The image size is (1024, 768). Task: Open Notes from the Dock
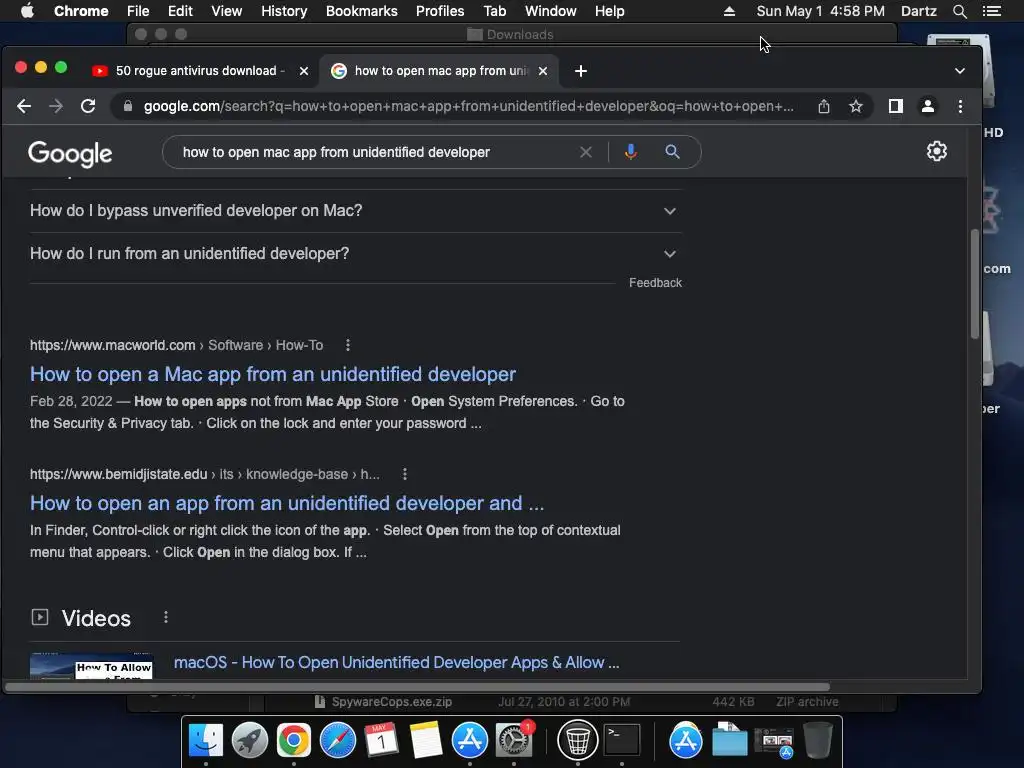tap(426, 741)
